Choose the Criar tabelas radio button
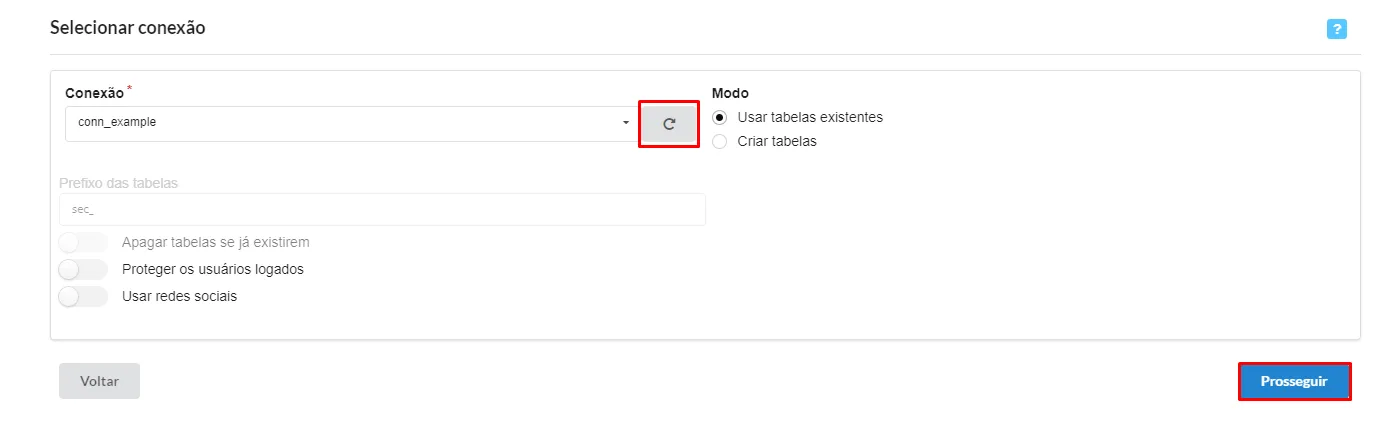Screen dimensions: 1396x433 point(720,141)
